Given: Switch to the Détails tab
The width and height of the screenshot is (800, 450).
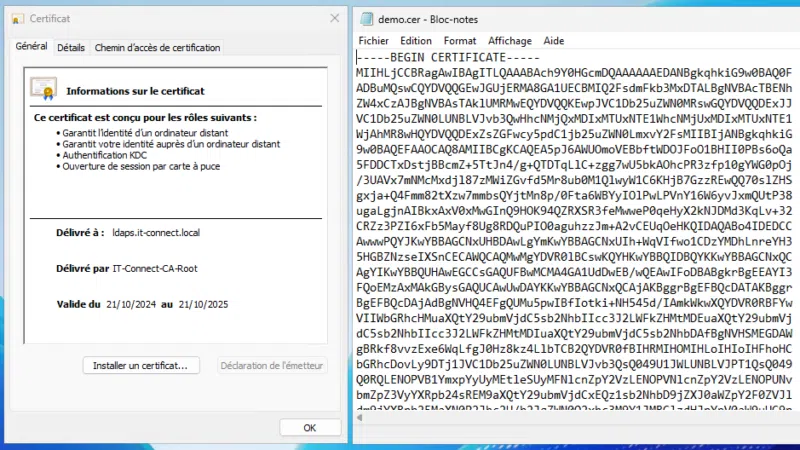Looking at the screenshot, I should coord(71,47).
